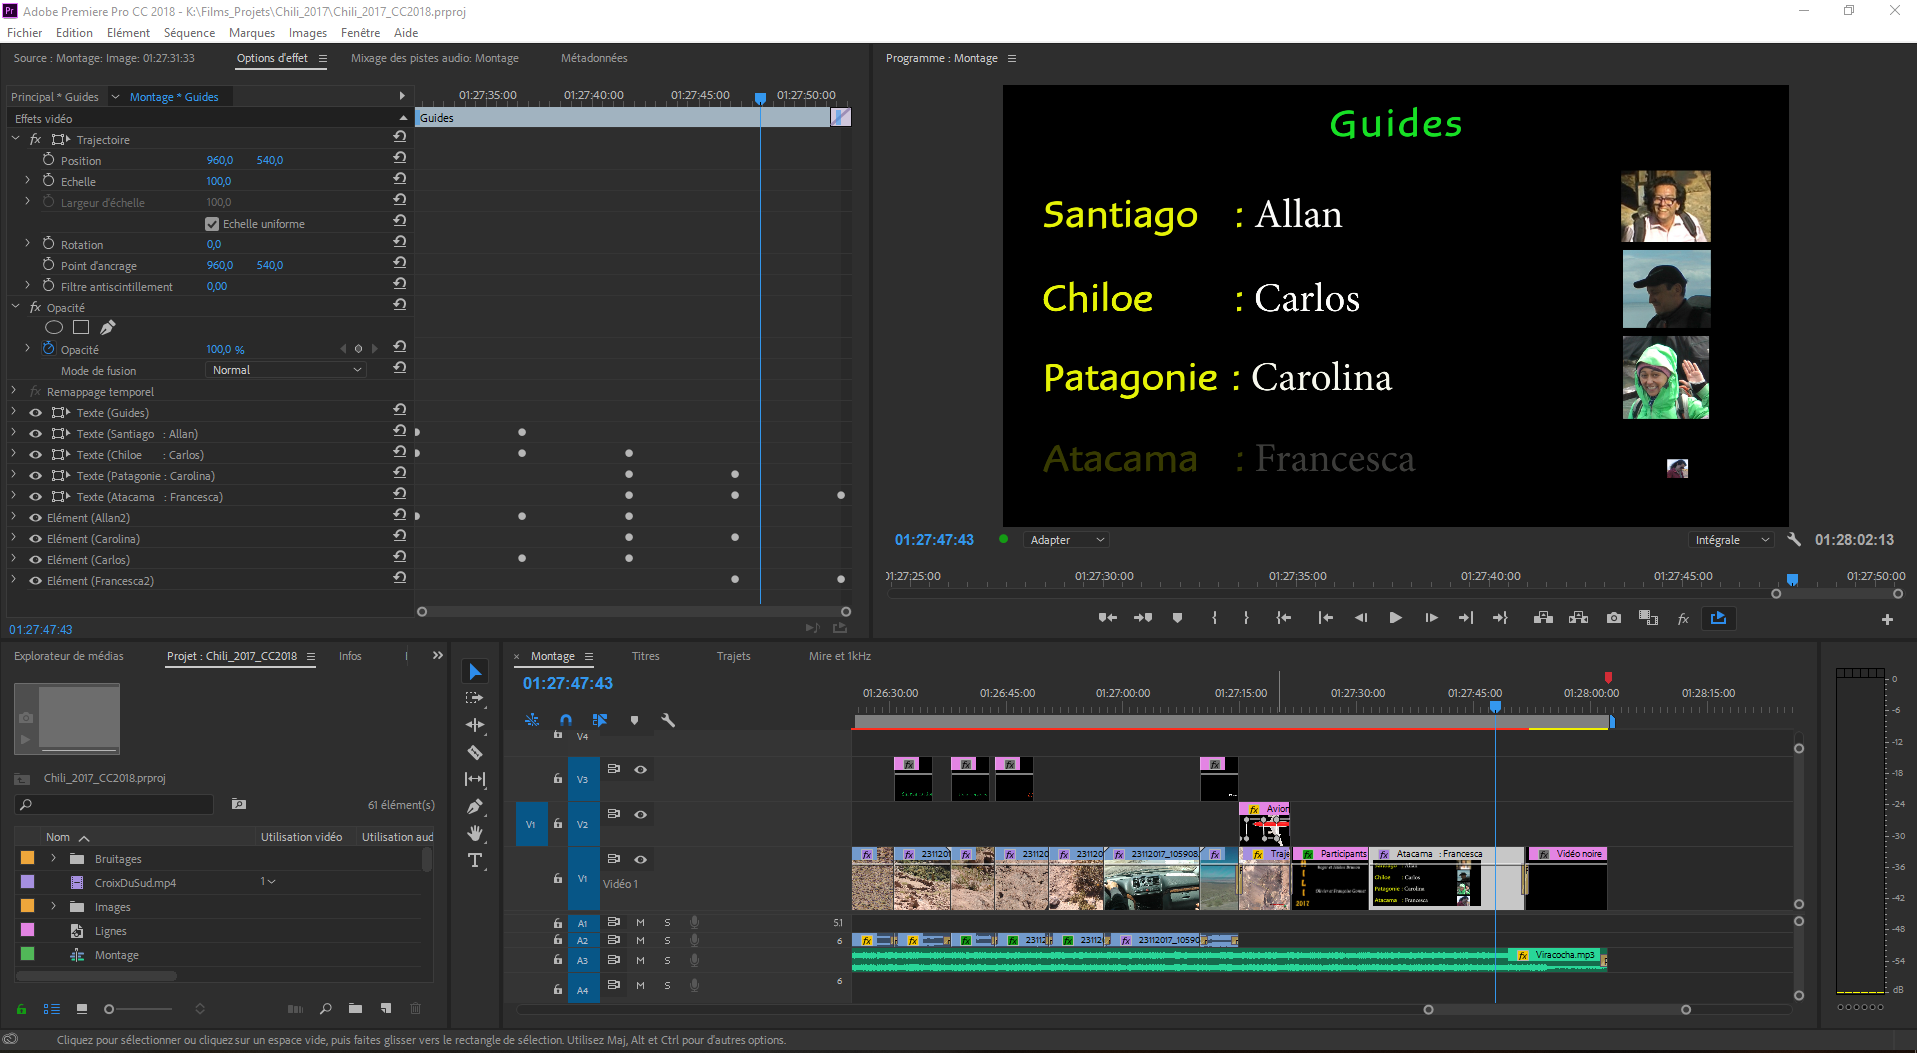Open the Mode de fusion Normal dropdown
Image resolution: width=1917 pixels, height=1053 pixels.
(x=286, y=370)
